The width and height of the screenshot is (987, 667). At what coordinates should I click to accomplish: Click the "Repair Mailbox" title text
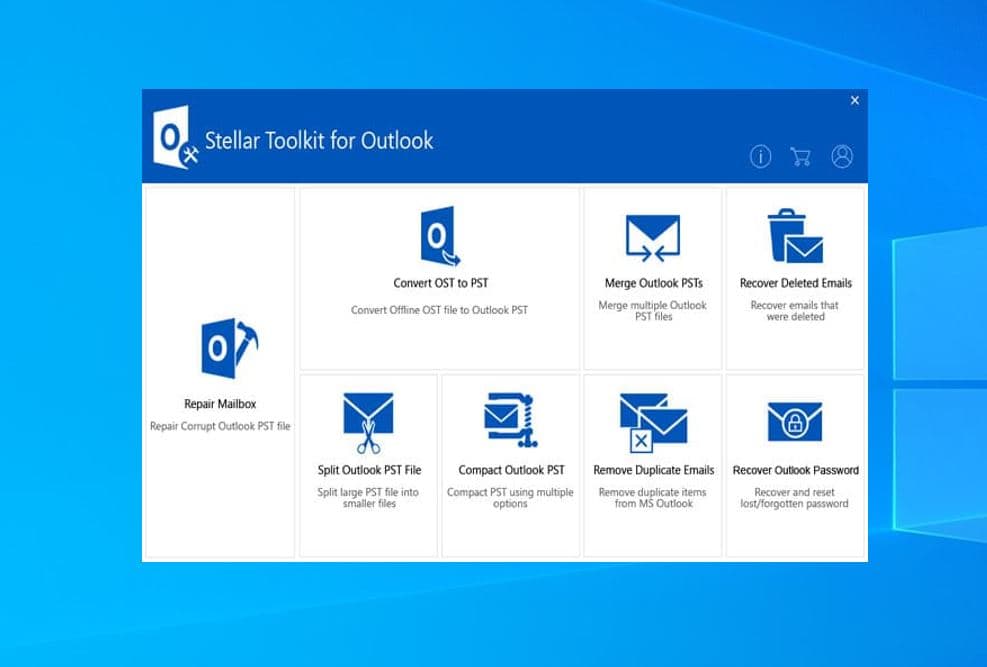click(x=220, y=404)
